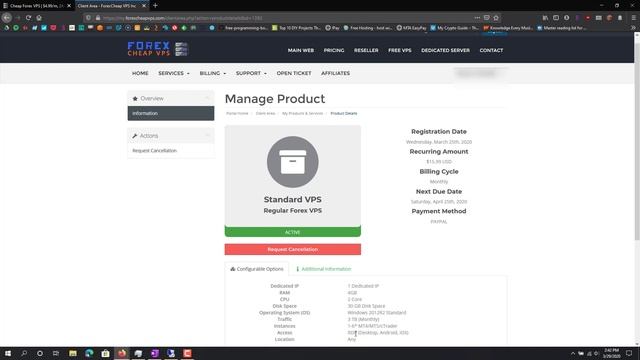This screenshot has height=360, width=640.
Task: Click the red Request Cancellation button
Action: coord(293,249)
